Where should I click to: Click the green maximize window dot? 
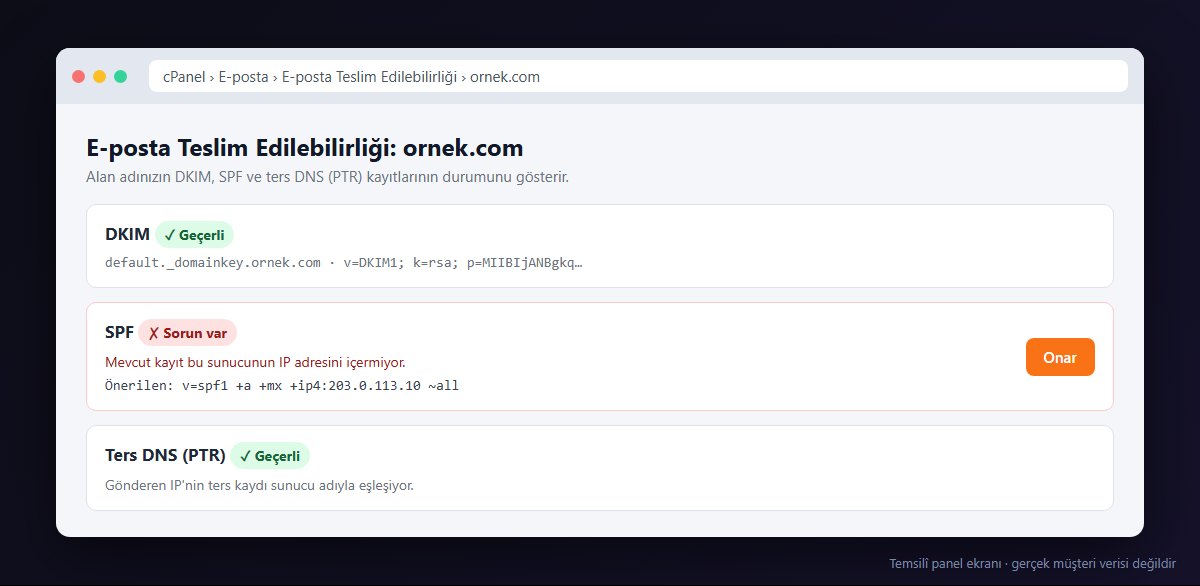pos(121,76)
